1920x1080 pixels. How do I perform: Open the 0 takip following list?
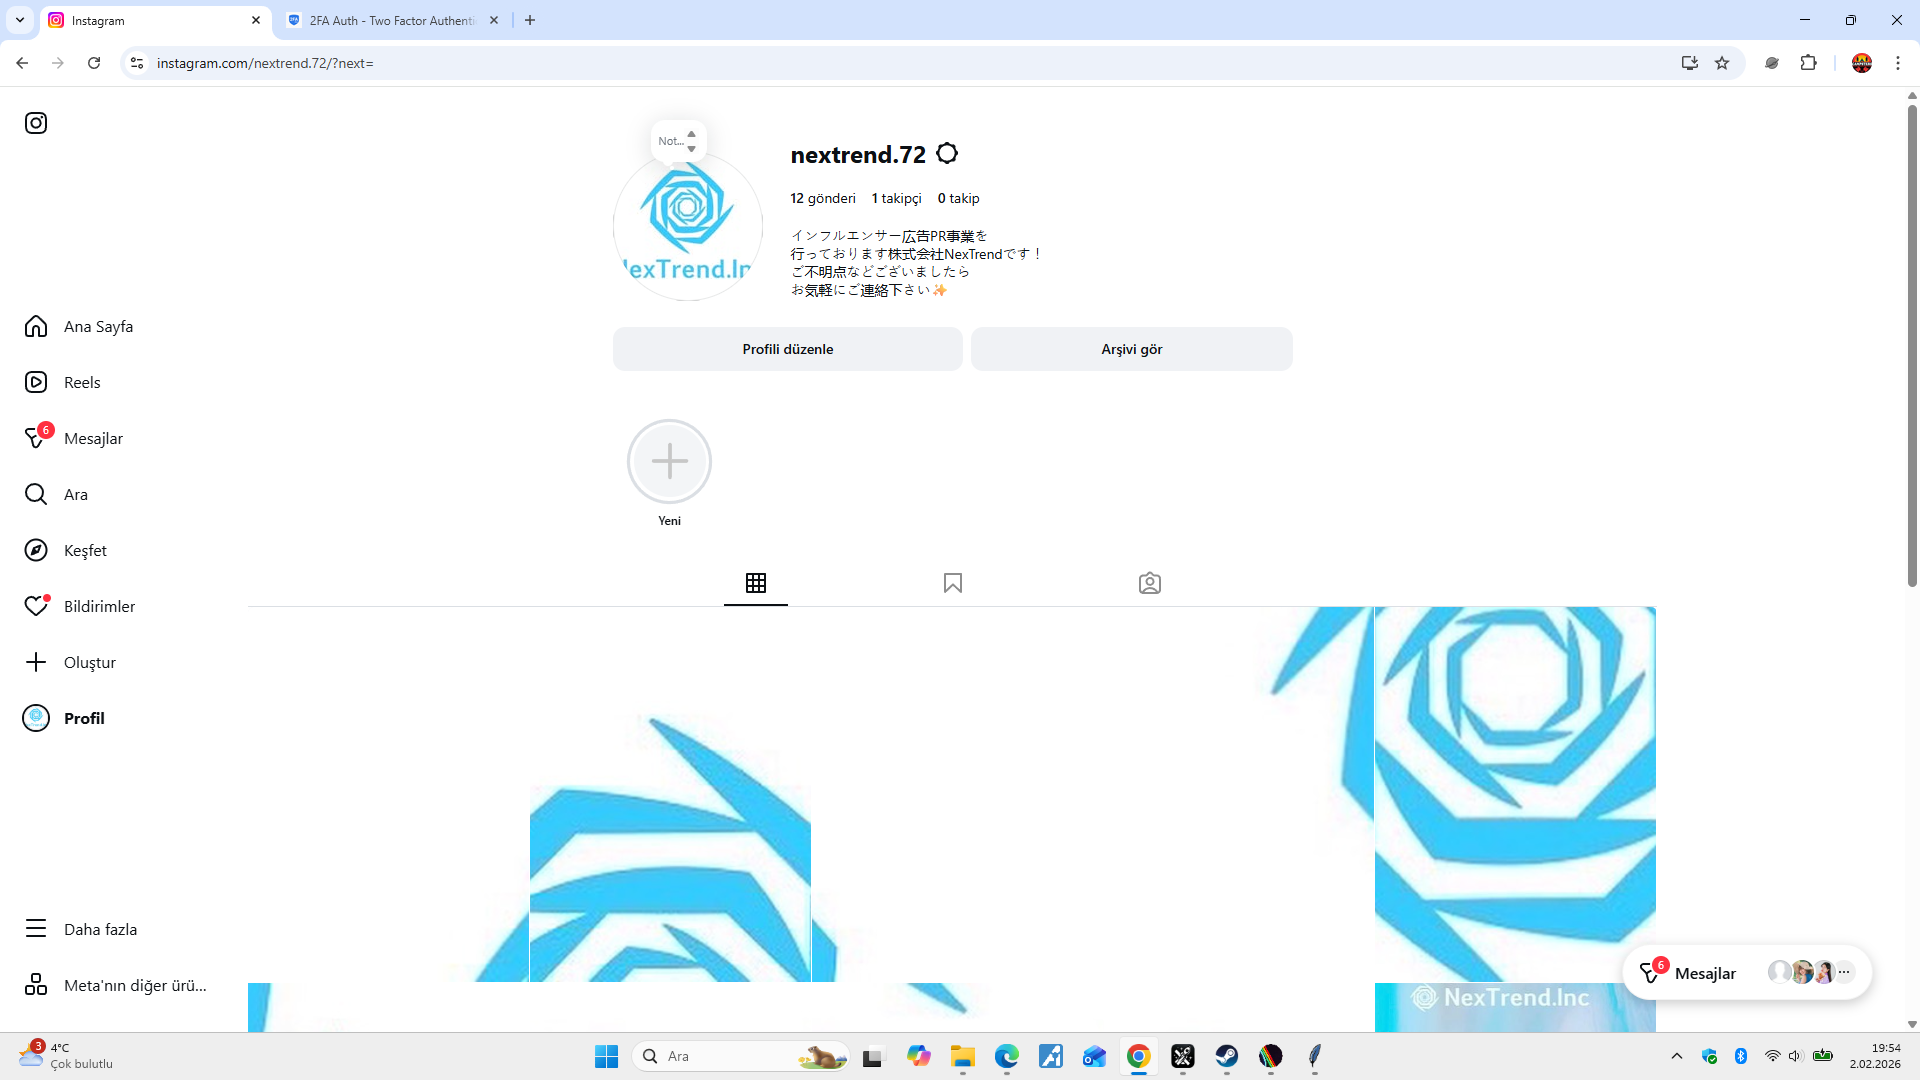coord(959,198)
